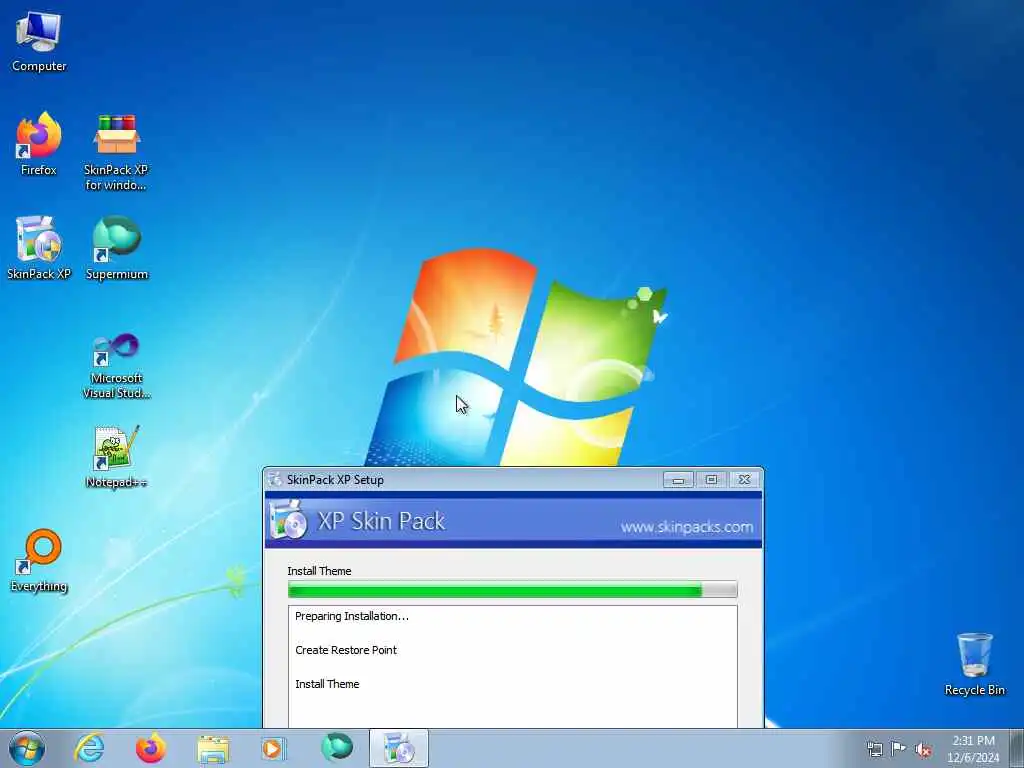This screenshot has width=1024, height=768.
Task: Click the XP Skin Pack disc logo
Action: click(289, 520)
